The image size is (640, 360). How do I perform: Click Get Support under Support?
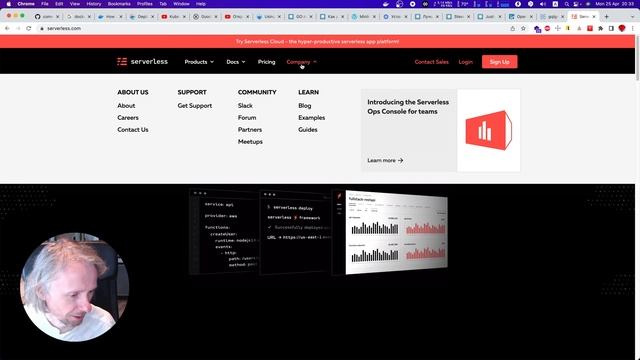pyautogui.click(x=195, y=105)
